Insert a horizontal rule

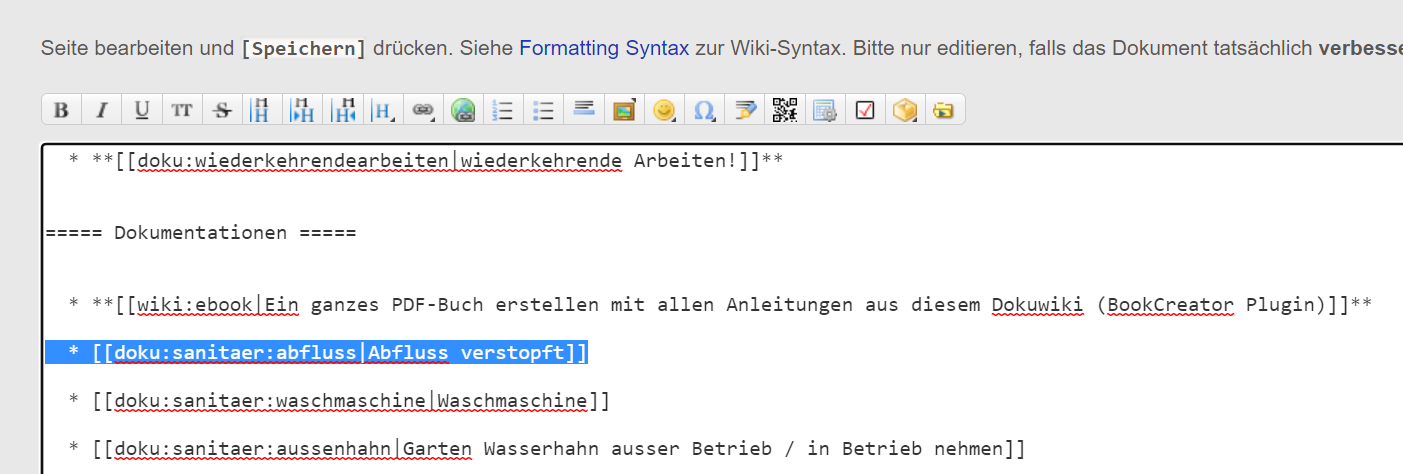tap(584, 110)
